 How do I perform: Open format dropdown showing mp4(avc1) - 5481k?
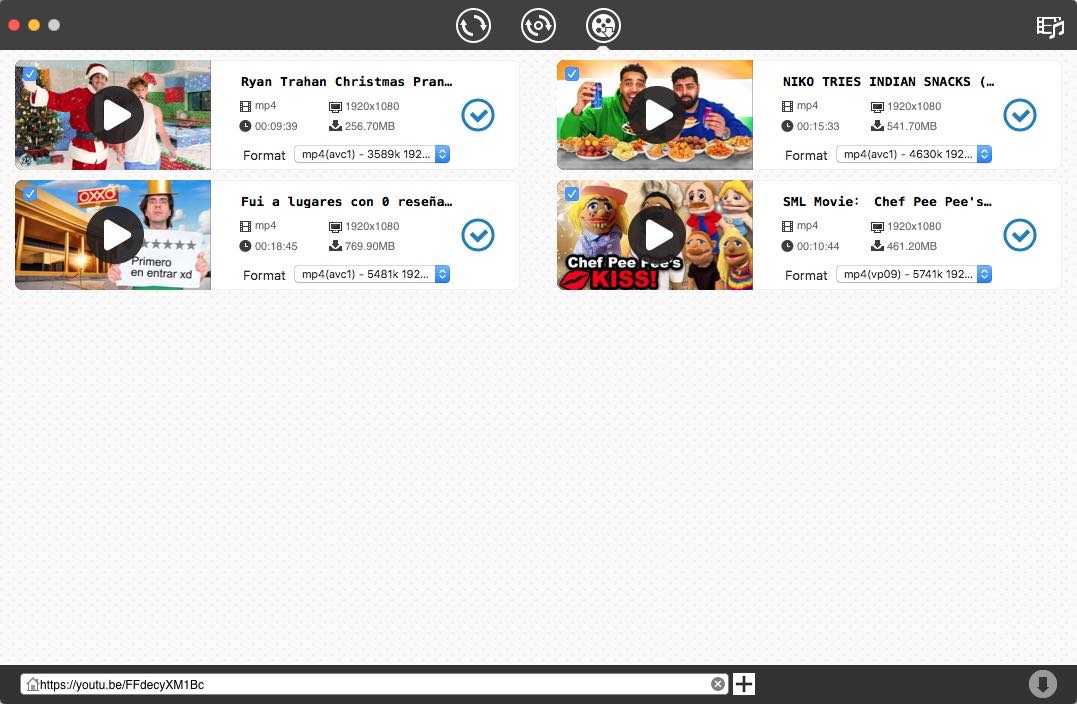pyautogui.click(x=372, y=274)
